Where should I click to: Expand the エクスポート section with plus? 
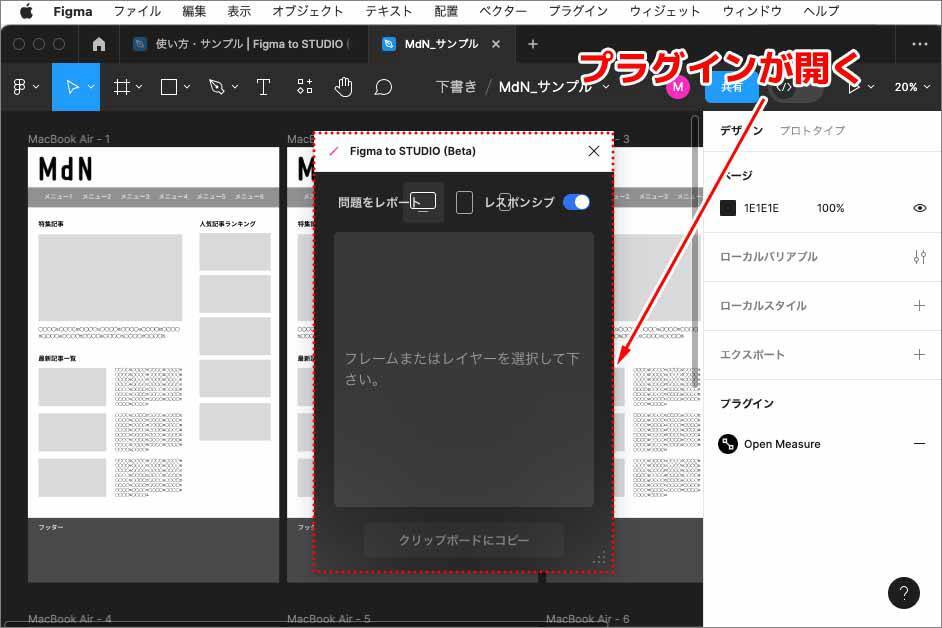[919, 355]
